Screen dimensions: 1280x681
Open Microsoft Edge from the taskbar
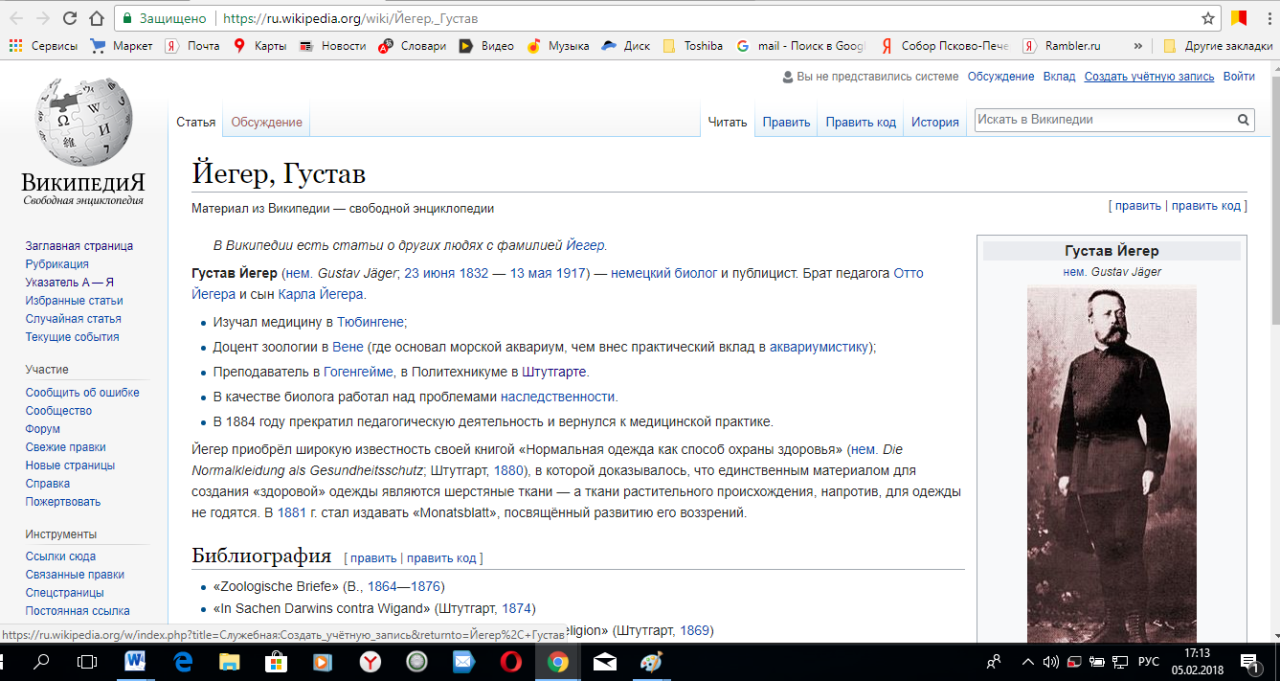click(x=183, y=662)
